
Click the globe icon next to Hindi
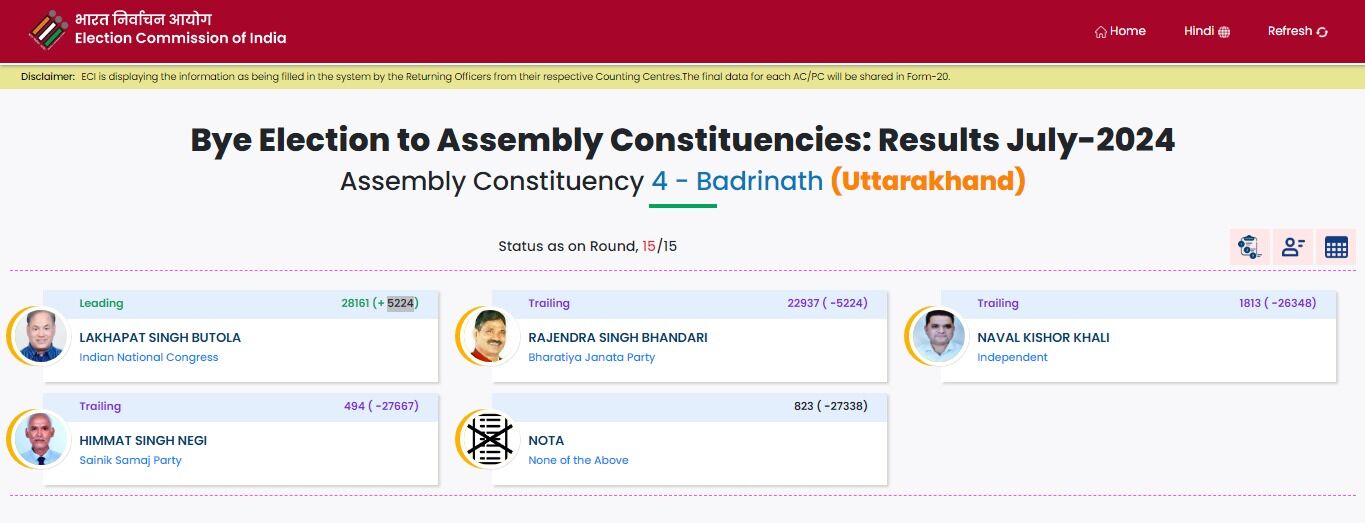coord(1224,32)
